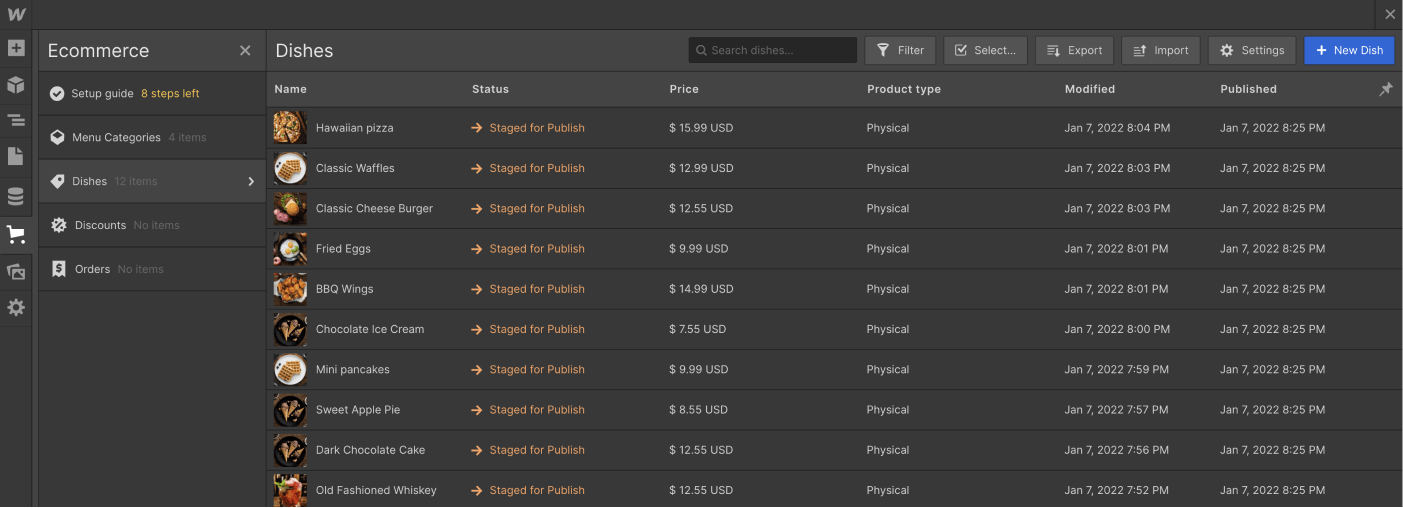
Task: Open the Filter options
Action: 900,50
